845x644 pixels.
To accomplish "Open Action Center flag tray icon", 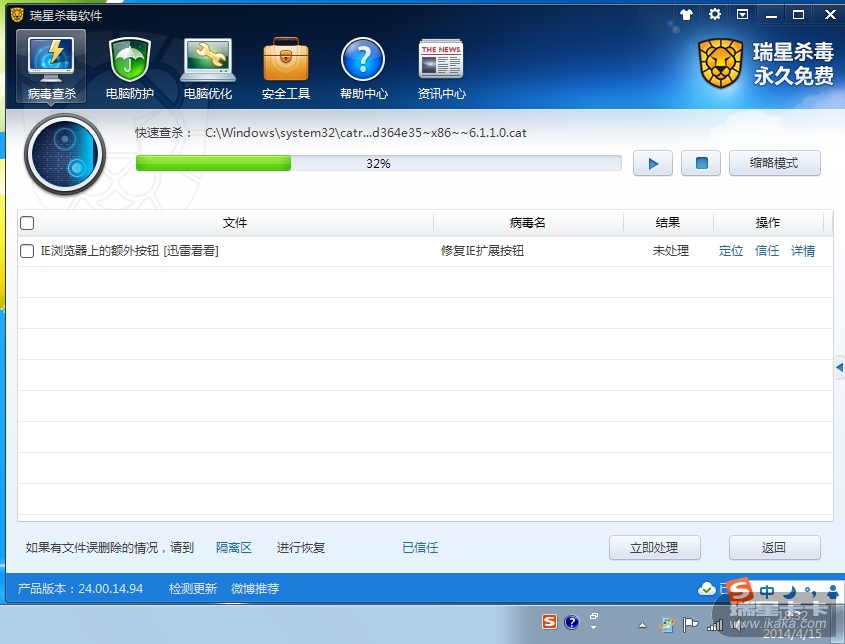I will point(690,625).
